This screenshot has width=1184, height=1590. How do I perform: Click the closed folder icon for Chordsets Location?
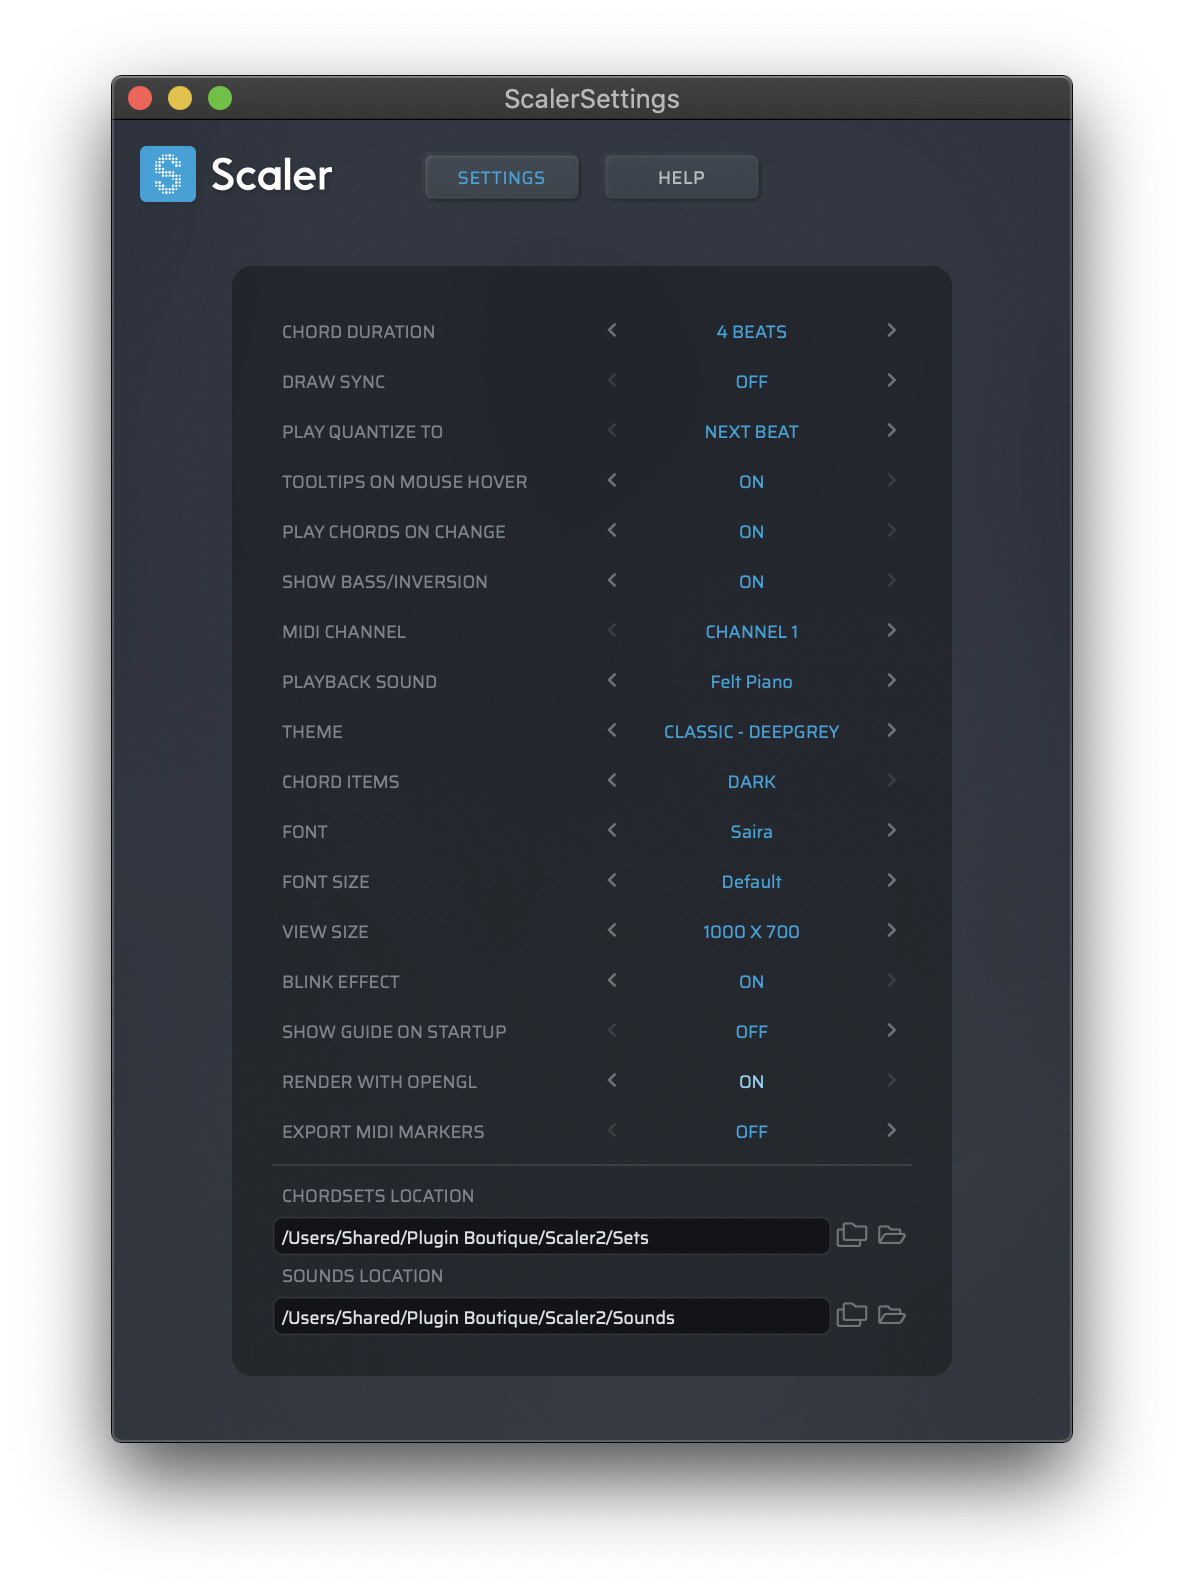point(852,1235)
